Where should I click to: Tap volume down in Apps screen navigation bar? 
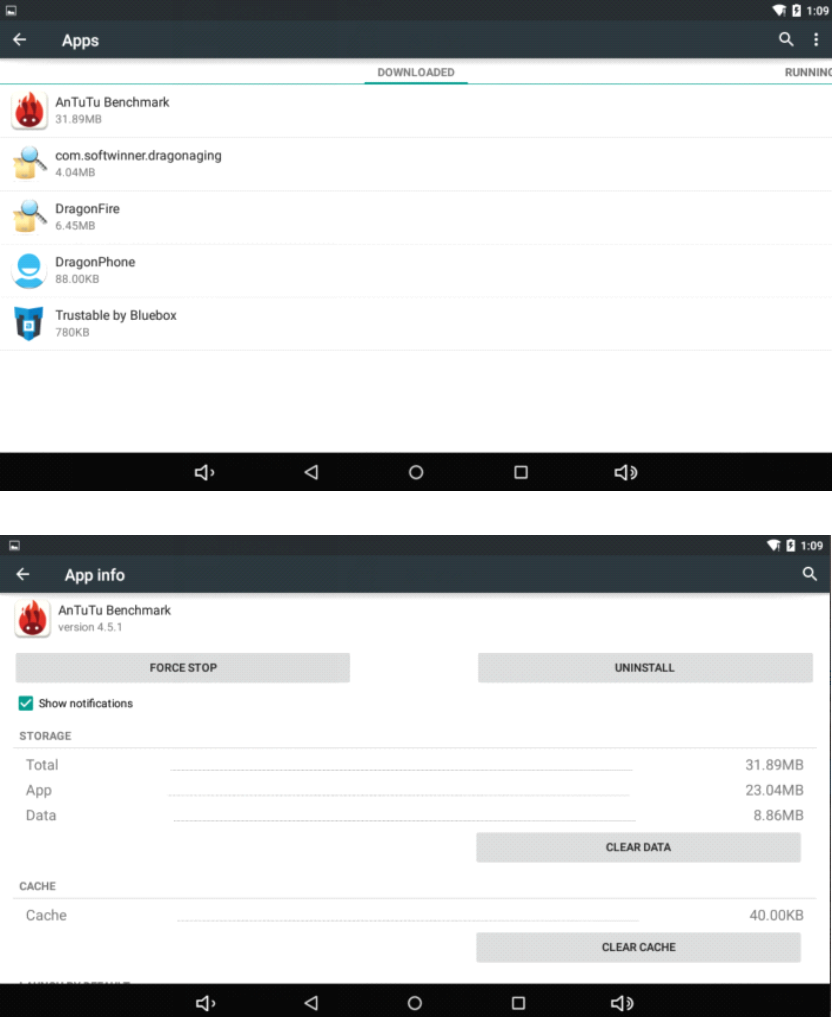[204, 472]
